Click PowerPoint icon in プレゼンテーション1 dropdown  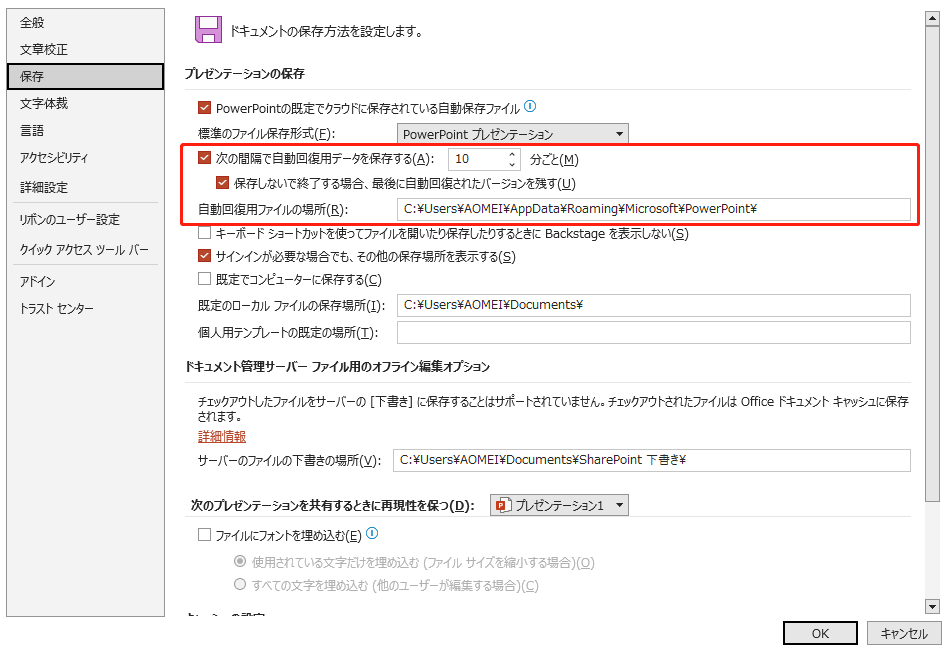pos(503,505)
